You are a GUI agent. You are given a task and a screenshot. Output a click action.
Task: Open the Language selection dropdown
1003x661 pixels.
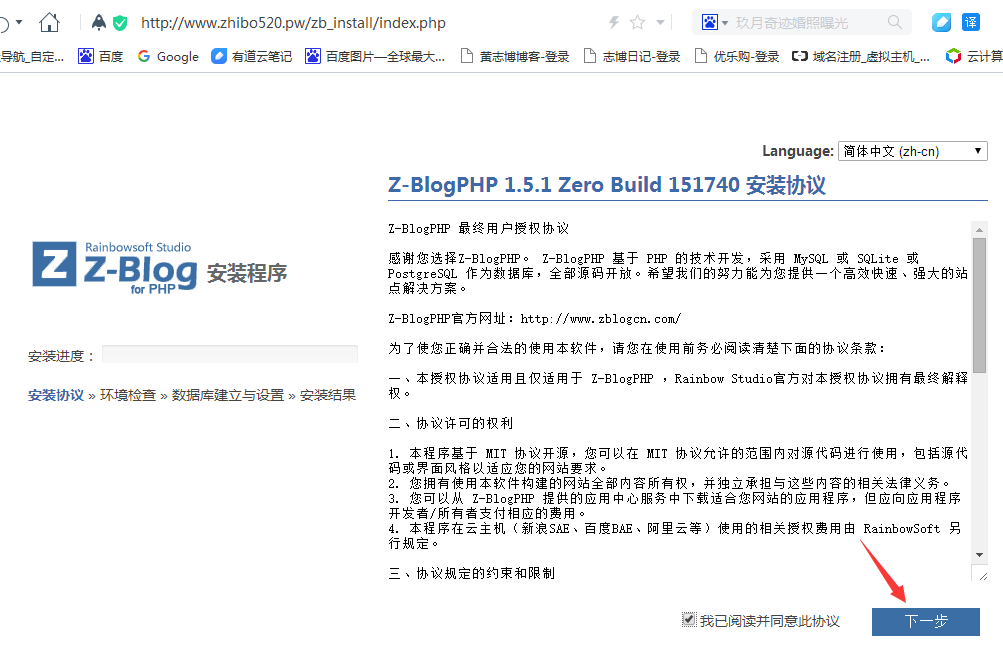911,150
